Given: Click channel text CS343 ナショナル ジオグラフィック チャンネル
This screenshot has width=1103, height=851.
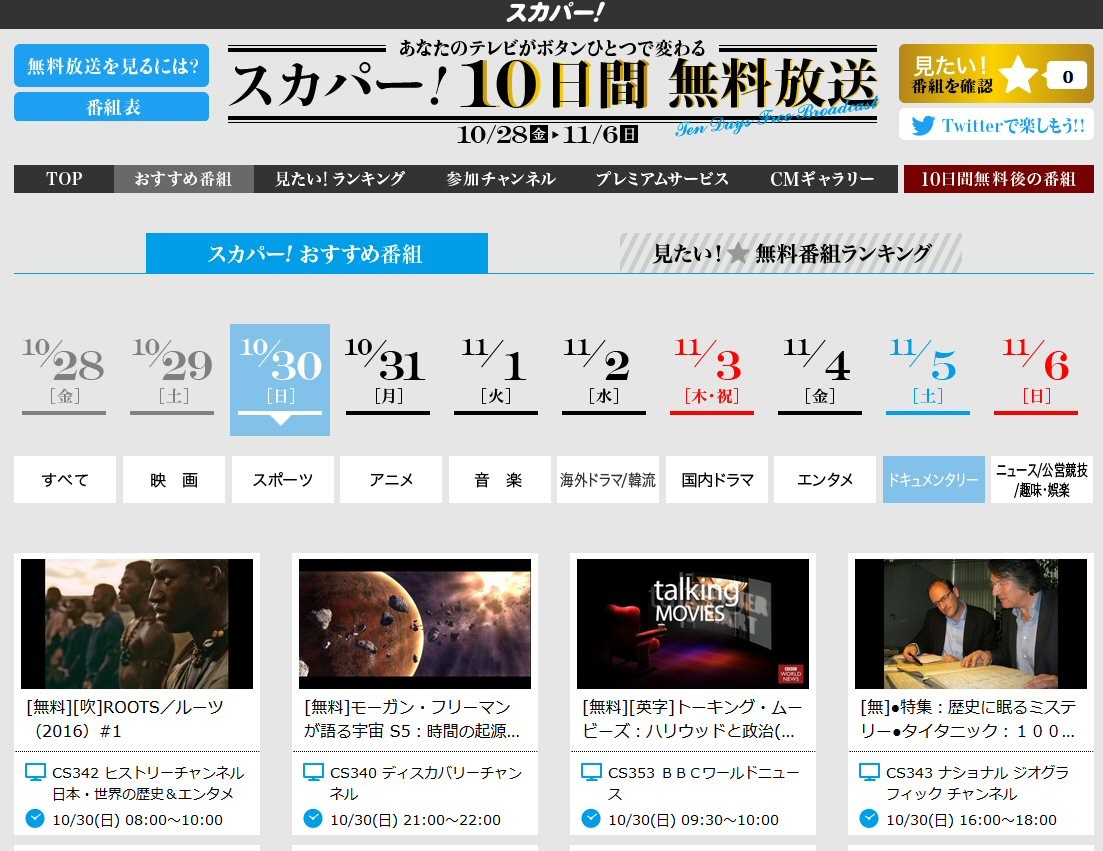Looking at the screenshot, I should tap(978, 783).
